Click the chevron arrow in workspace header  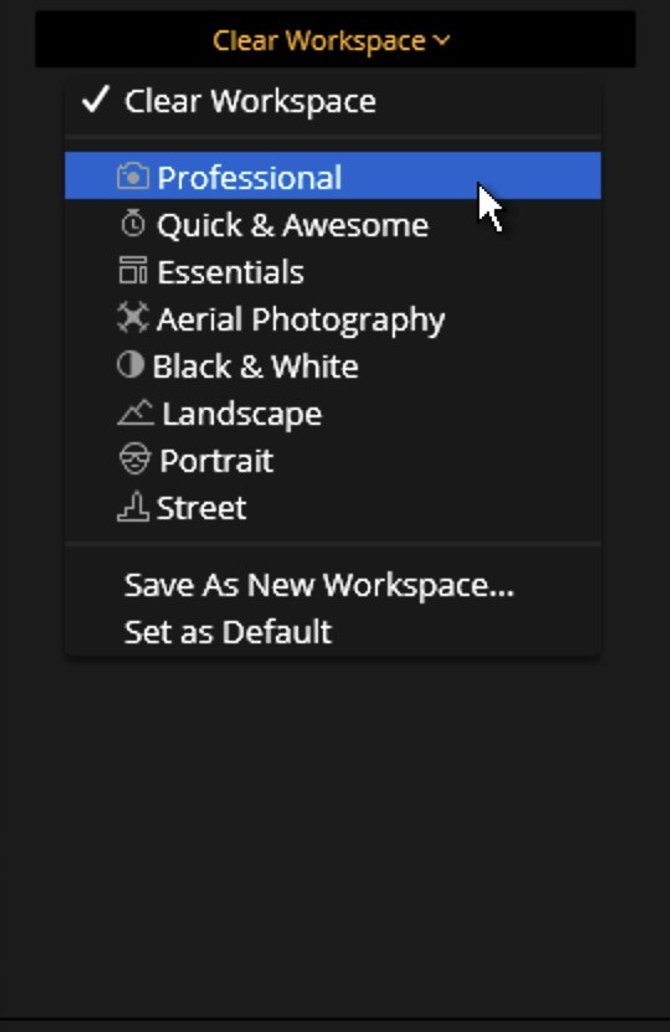tap(442, 41)
